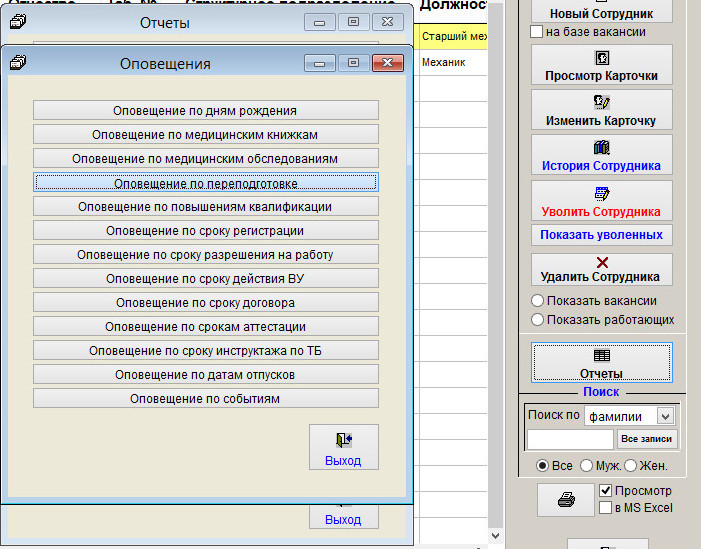Select Жен. radio button
The width and height of the screenshot is (701, 549).
[630, 466]
